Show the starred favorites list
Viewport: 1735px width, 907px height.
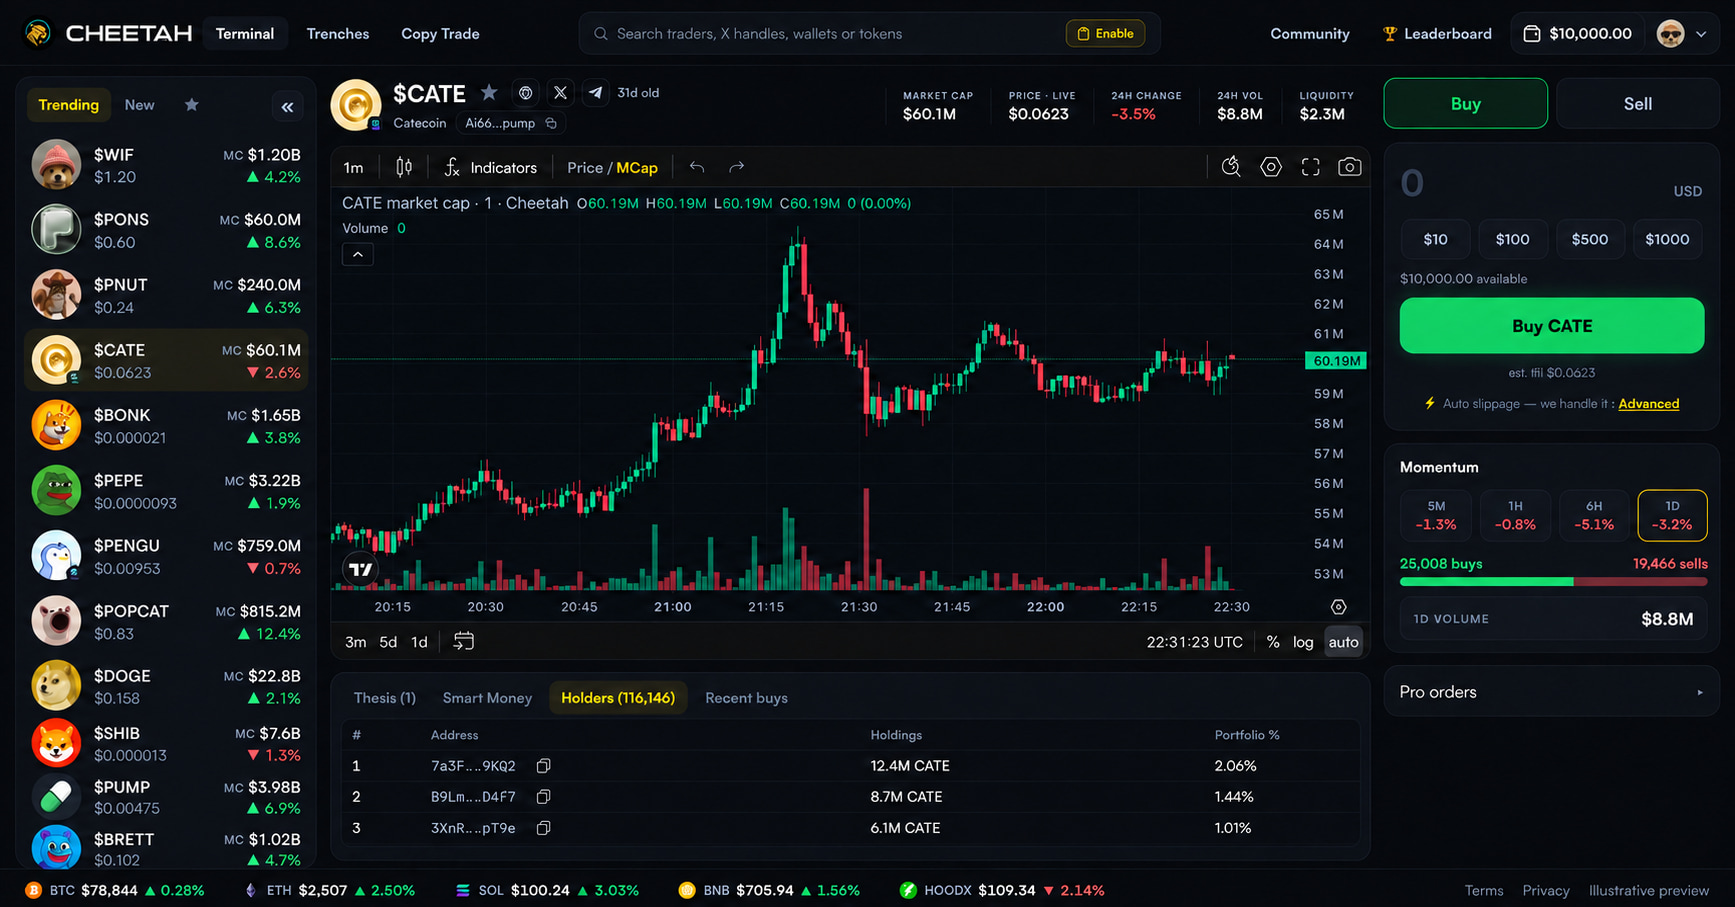pyautogui.click(x=192, y=105)
